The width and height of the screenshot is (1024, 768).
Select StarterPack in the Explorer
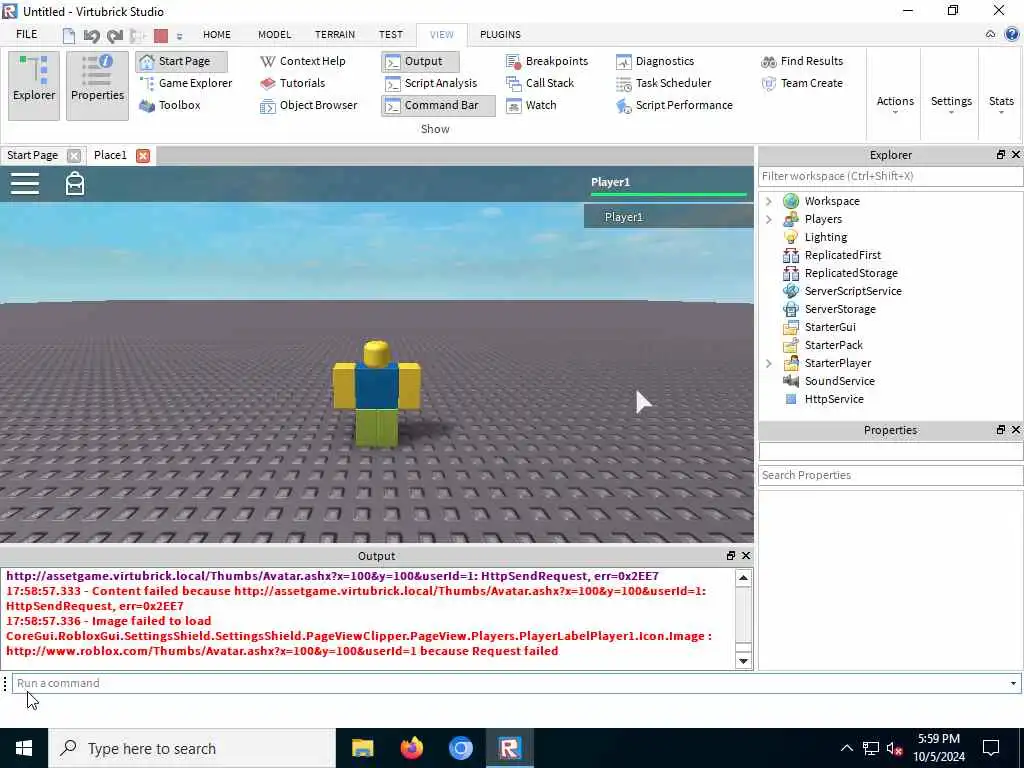(833, 345)
